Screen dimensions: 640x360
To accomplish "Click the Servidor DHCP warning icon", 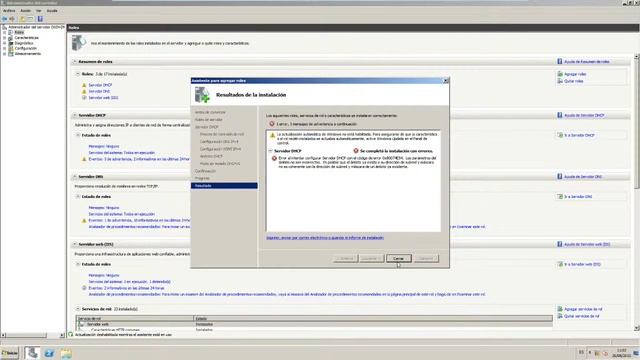I will (x=84, y=85).
